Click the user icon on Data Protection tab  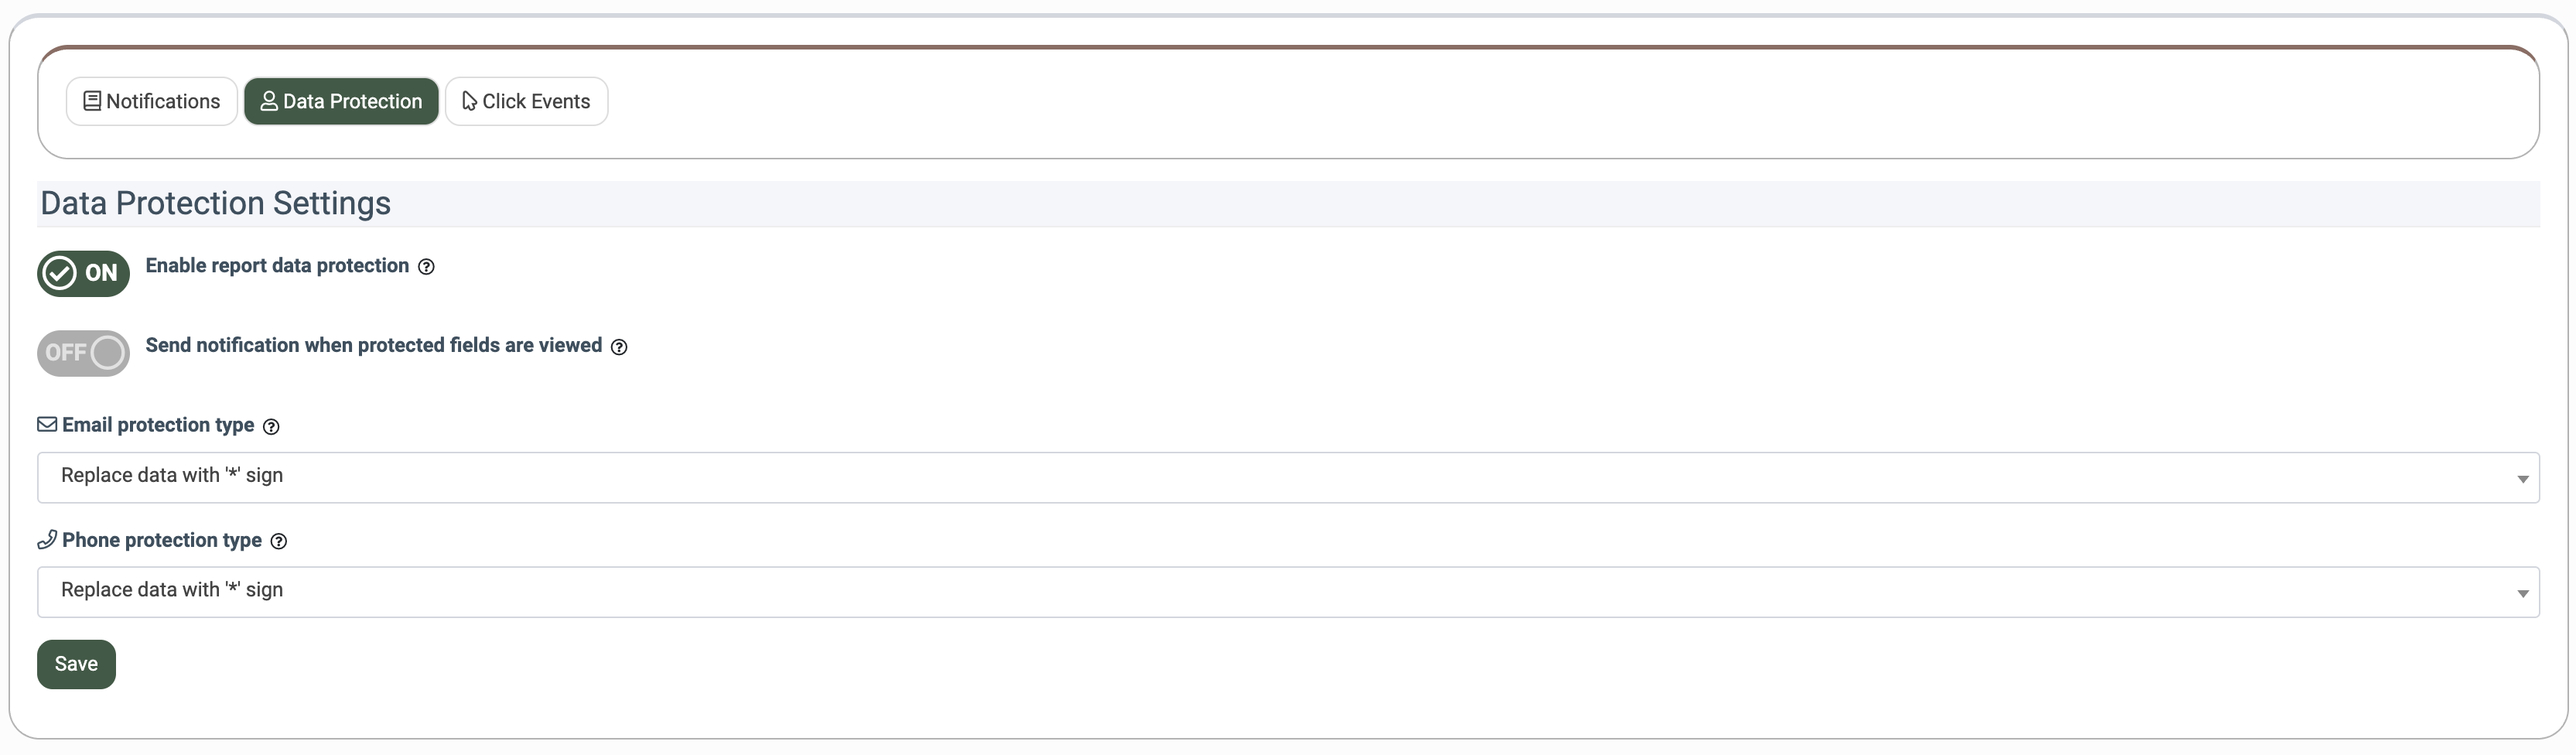[269, 101]
